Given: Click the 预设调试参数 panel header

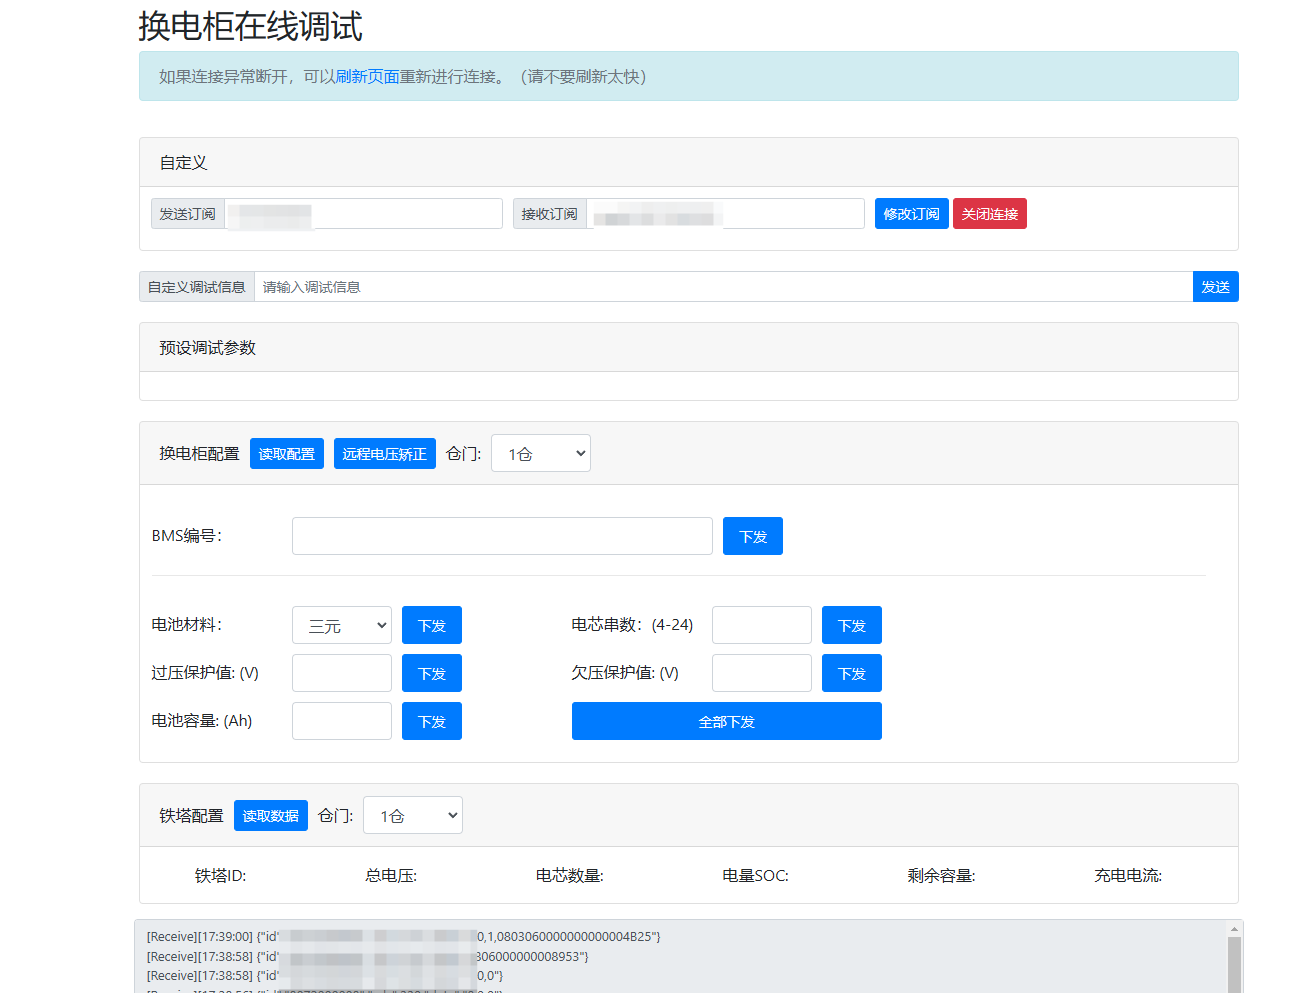Looking at the screenshot, I should pos(689,348).
